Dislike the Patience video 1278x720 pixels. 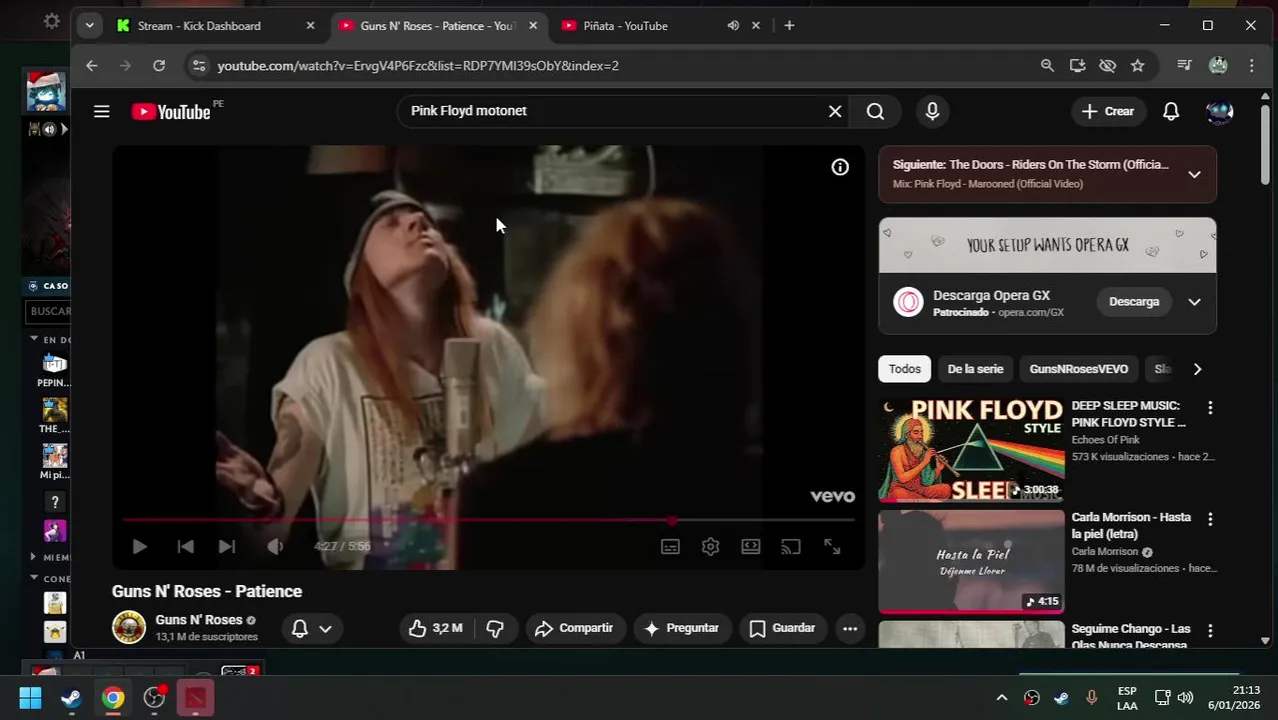point(495,628)
